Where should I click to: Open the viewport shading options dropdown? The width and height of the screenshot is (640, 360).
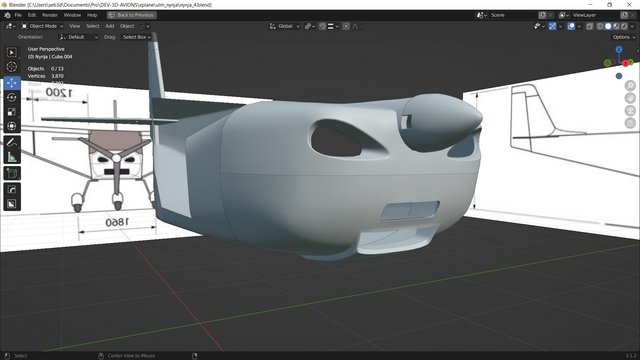pyautogui.click(x=633, y=26)
